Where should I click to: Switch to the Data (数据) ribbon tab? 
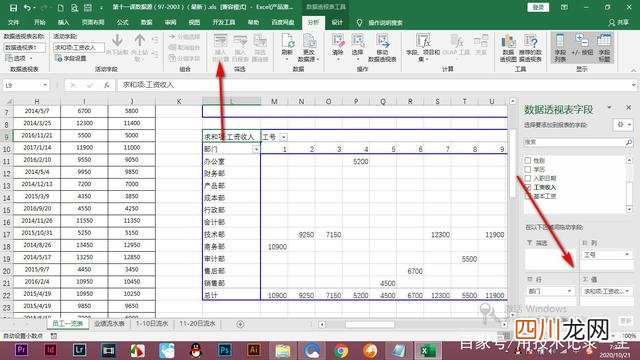146,22
